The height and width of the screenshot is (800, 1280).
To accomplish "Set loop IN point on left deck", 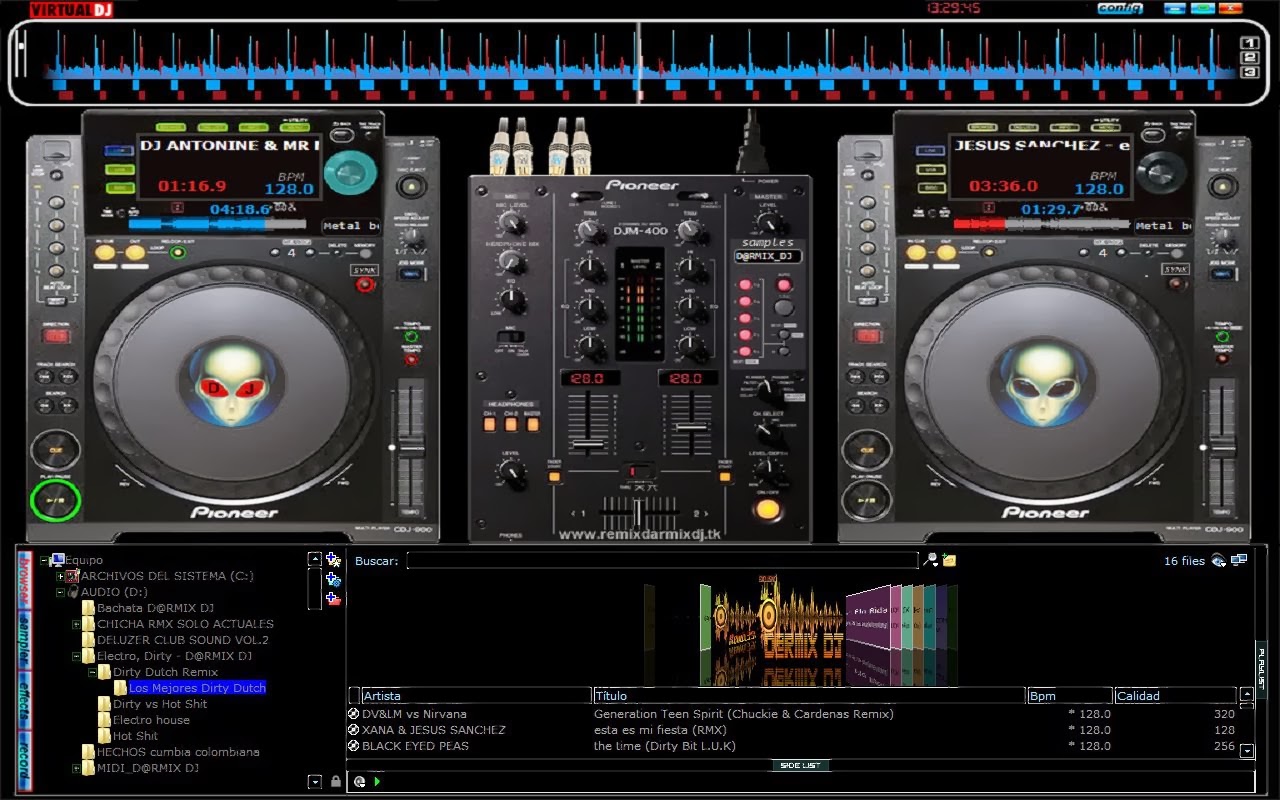I will [x=105, y=253].
